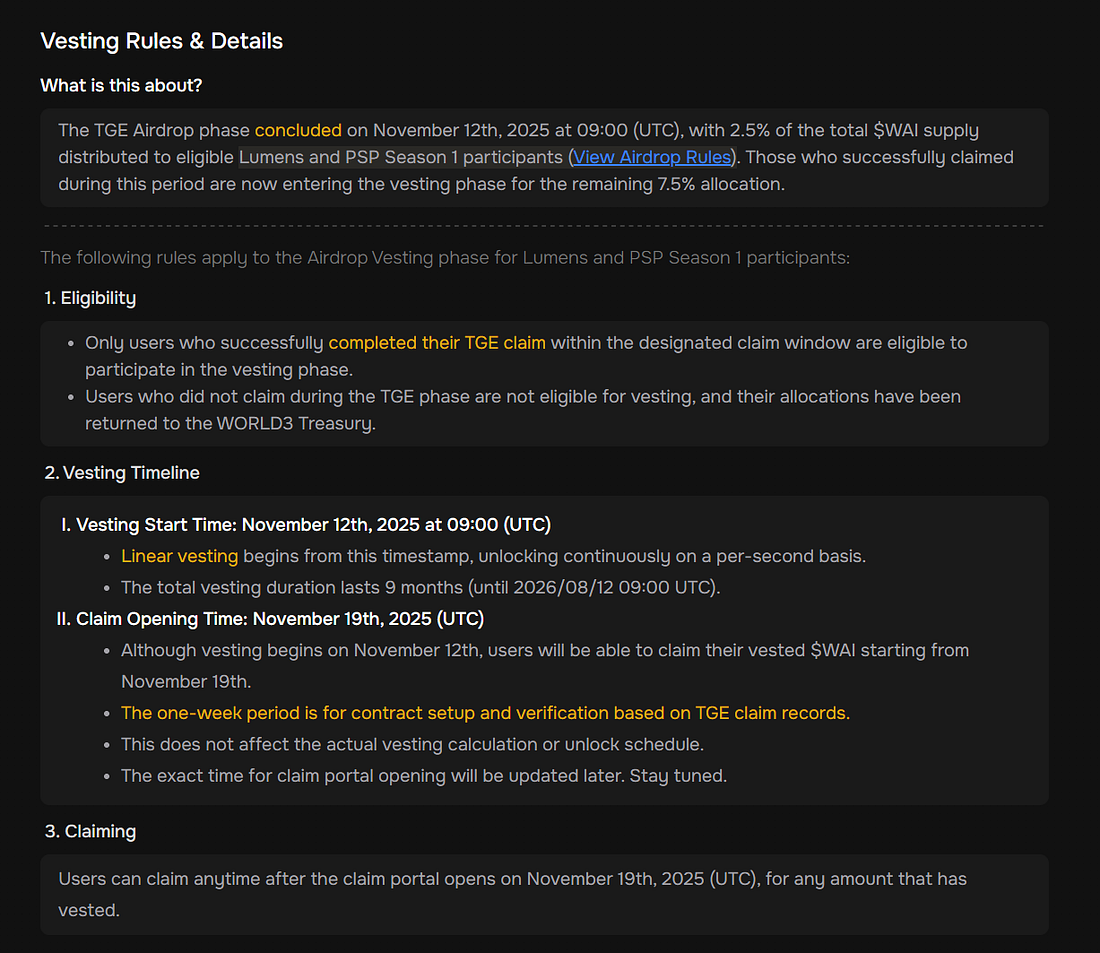Click the "The following rules apply" intro sentence
The image size is (1100, 953).
(445, 258)
